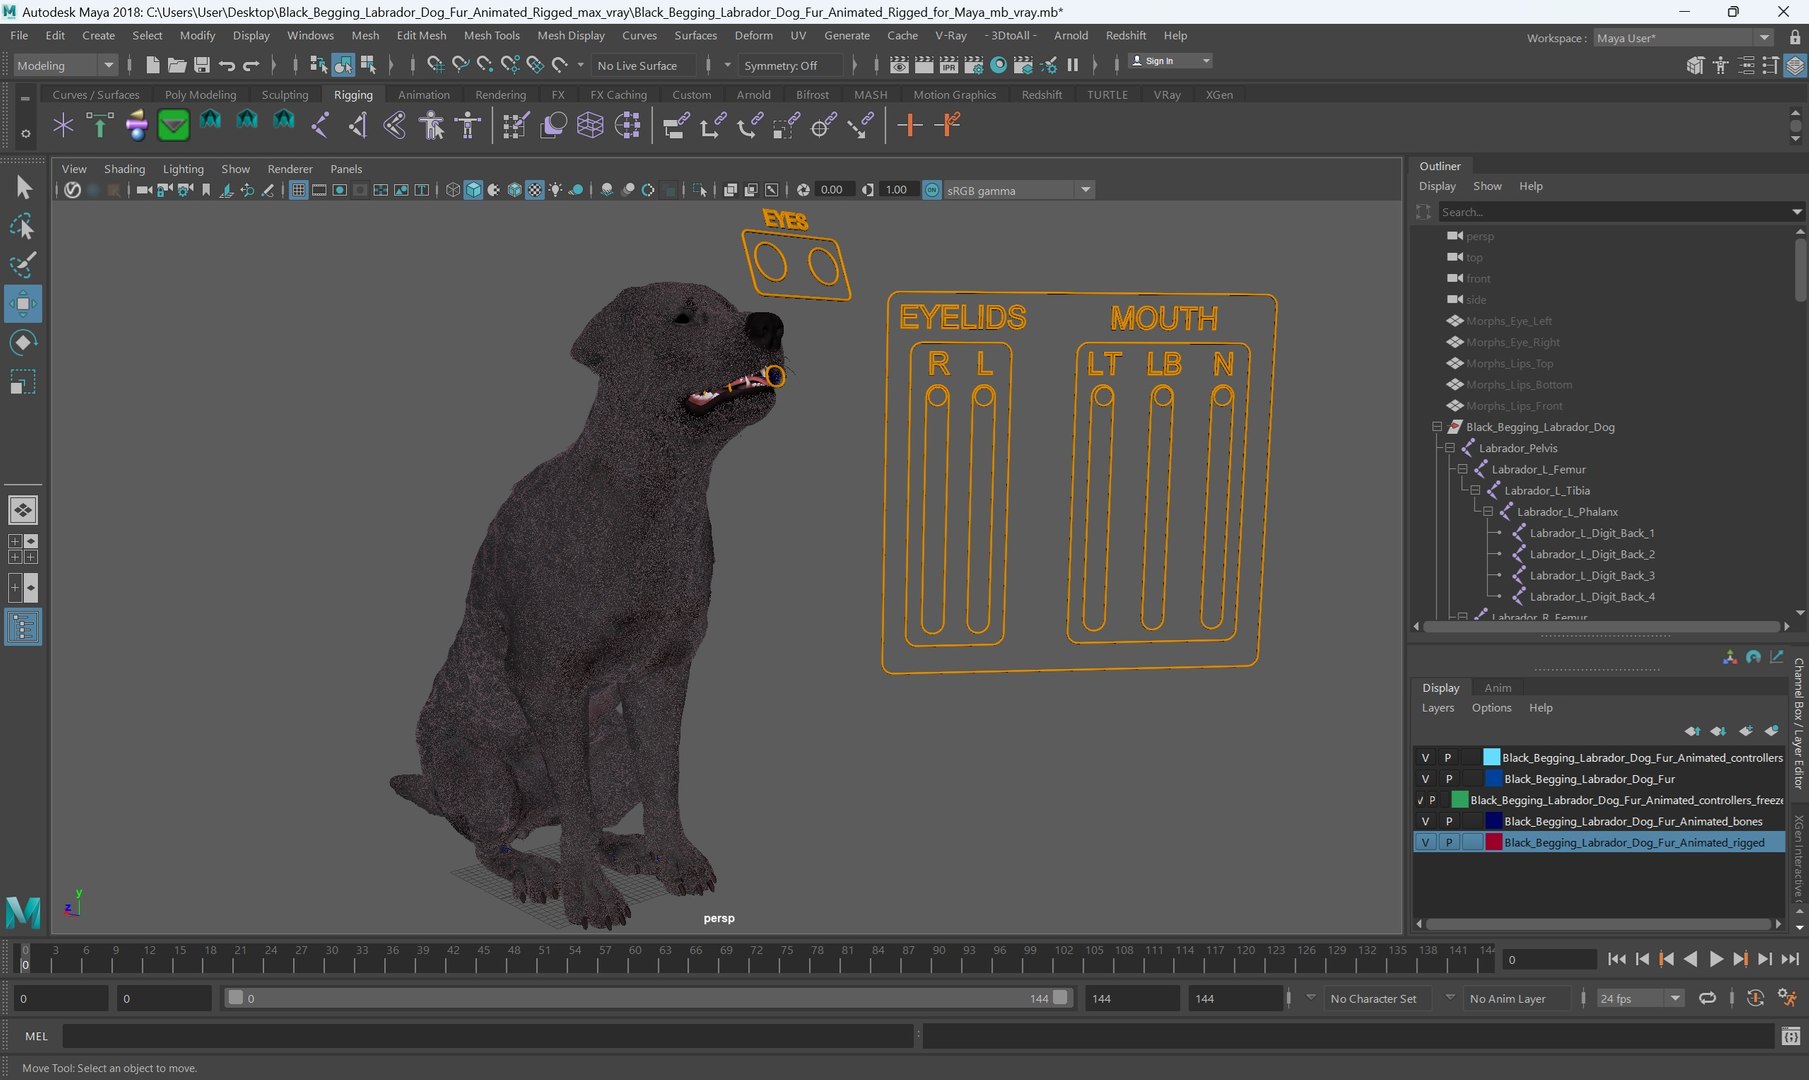The width and height of the screenshot is (1809, 1080).
Task: Create a new empty display layer
Action: (x=1745, y=731)
